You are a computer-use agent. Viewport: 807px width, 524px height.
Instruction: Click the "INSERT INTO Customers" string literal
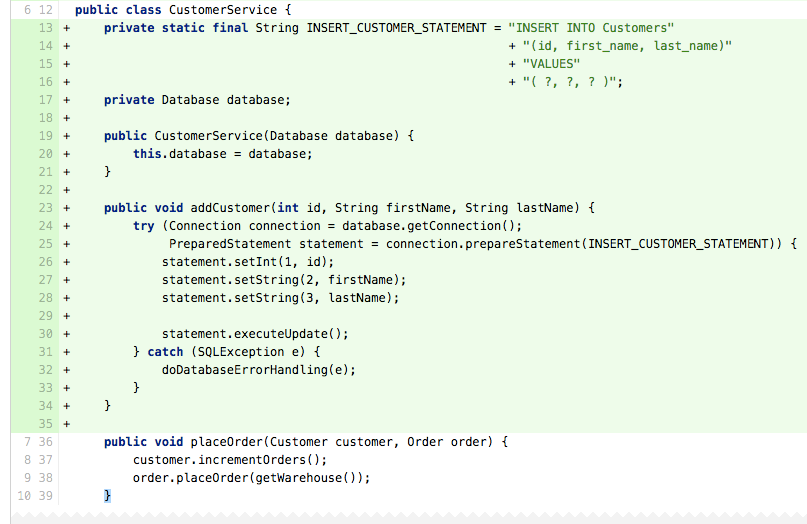coord(591,28)
